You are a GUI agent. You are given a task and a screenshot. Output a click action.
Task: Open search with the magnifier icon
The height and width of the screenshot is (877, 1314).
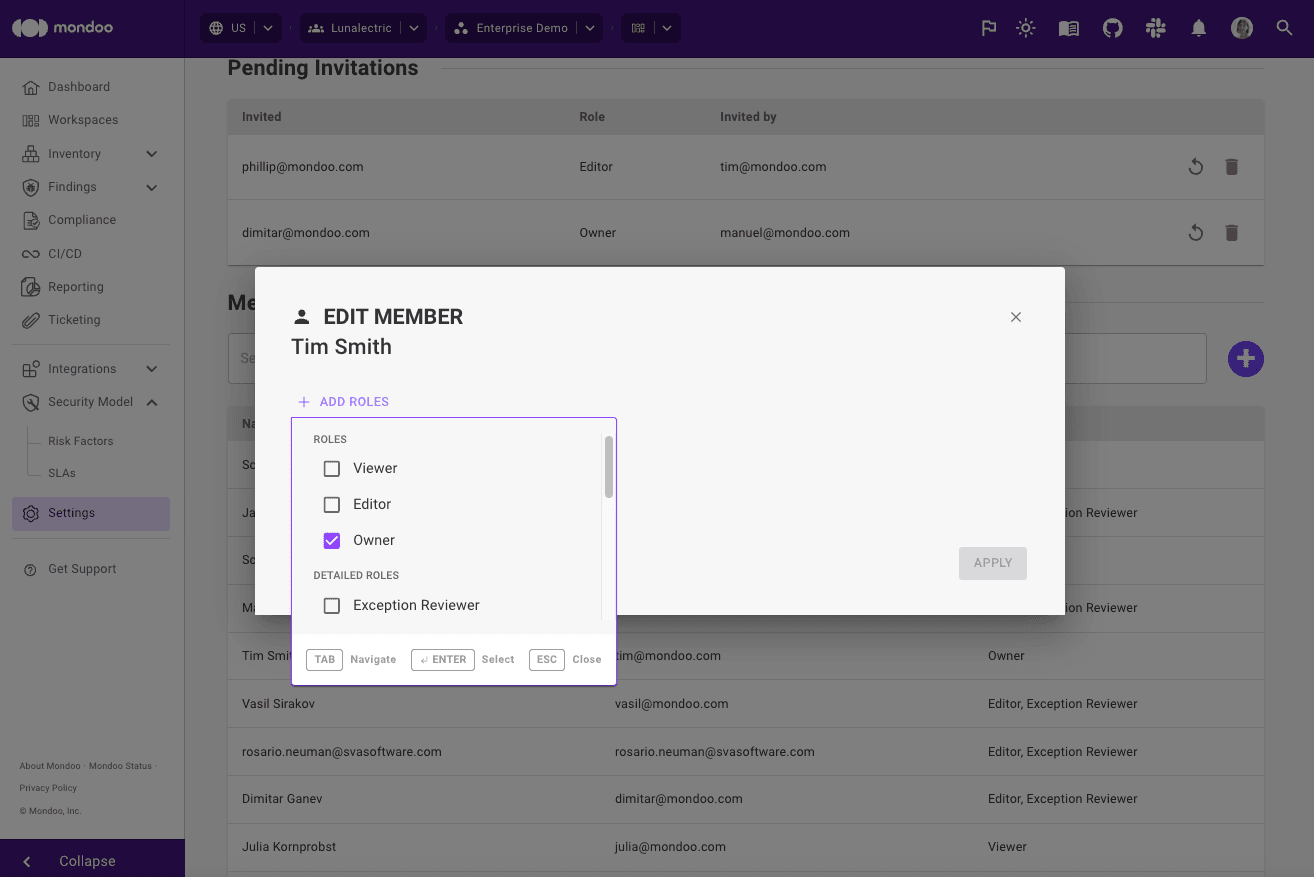point(1284,28)
